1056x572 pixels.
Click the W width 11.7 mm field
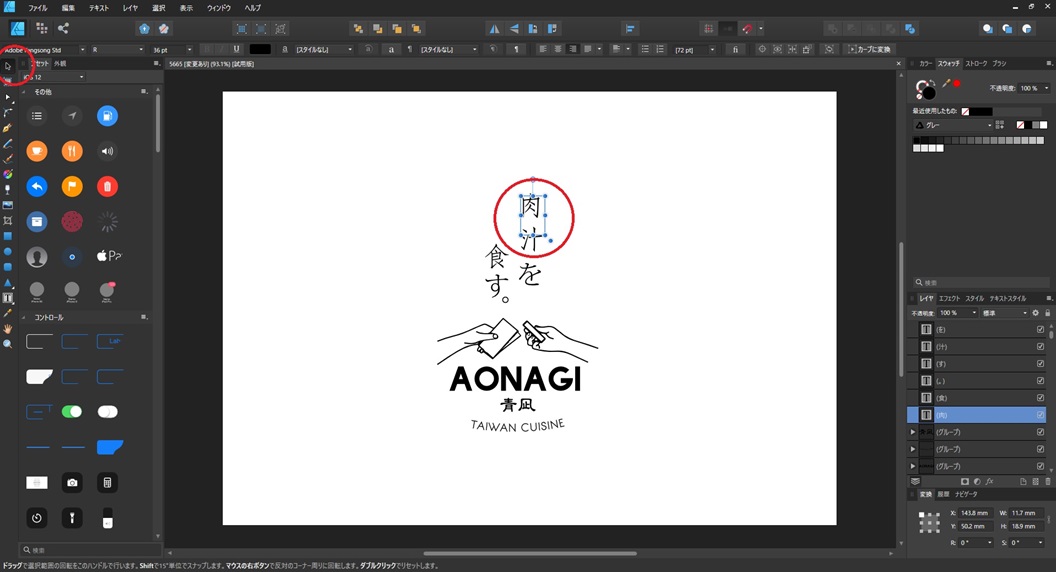(1024, 513)
